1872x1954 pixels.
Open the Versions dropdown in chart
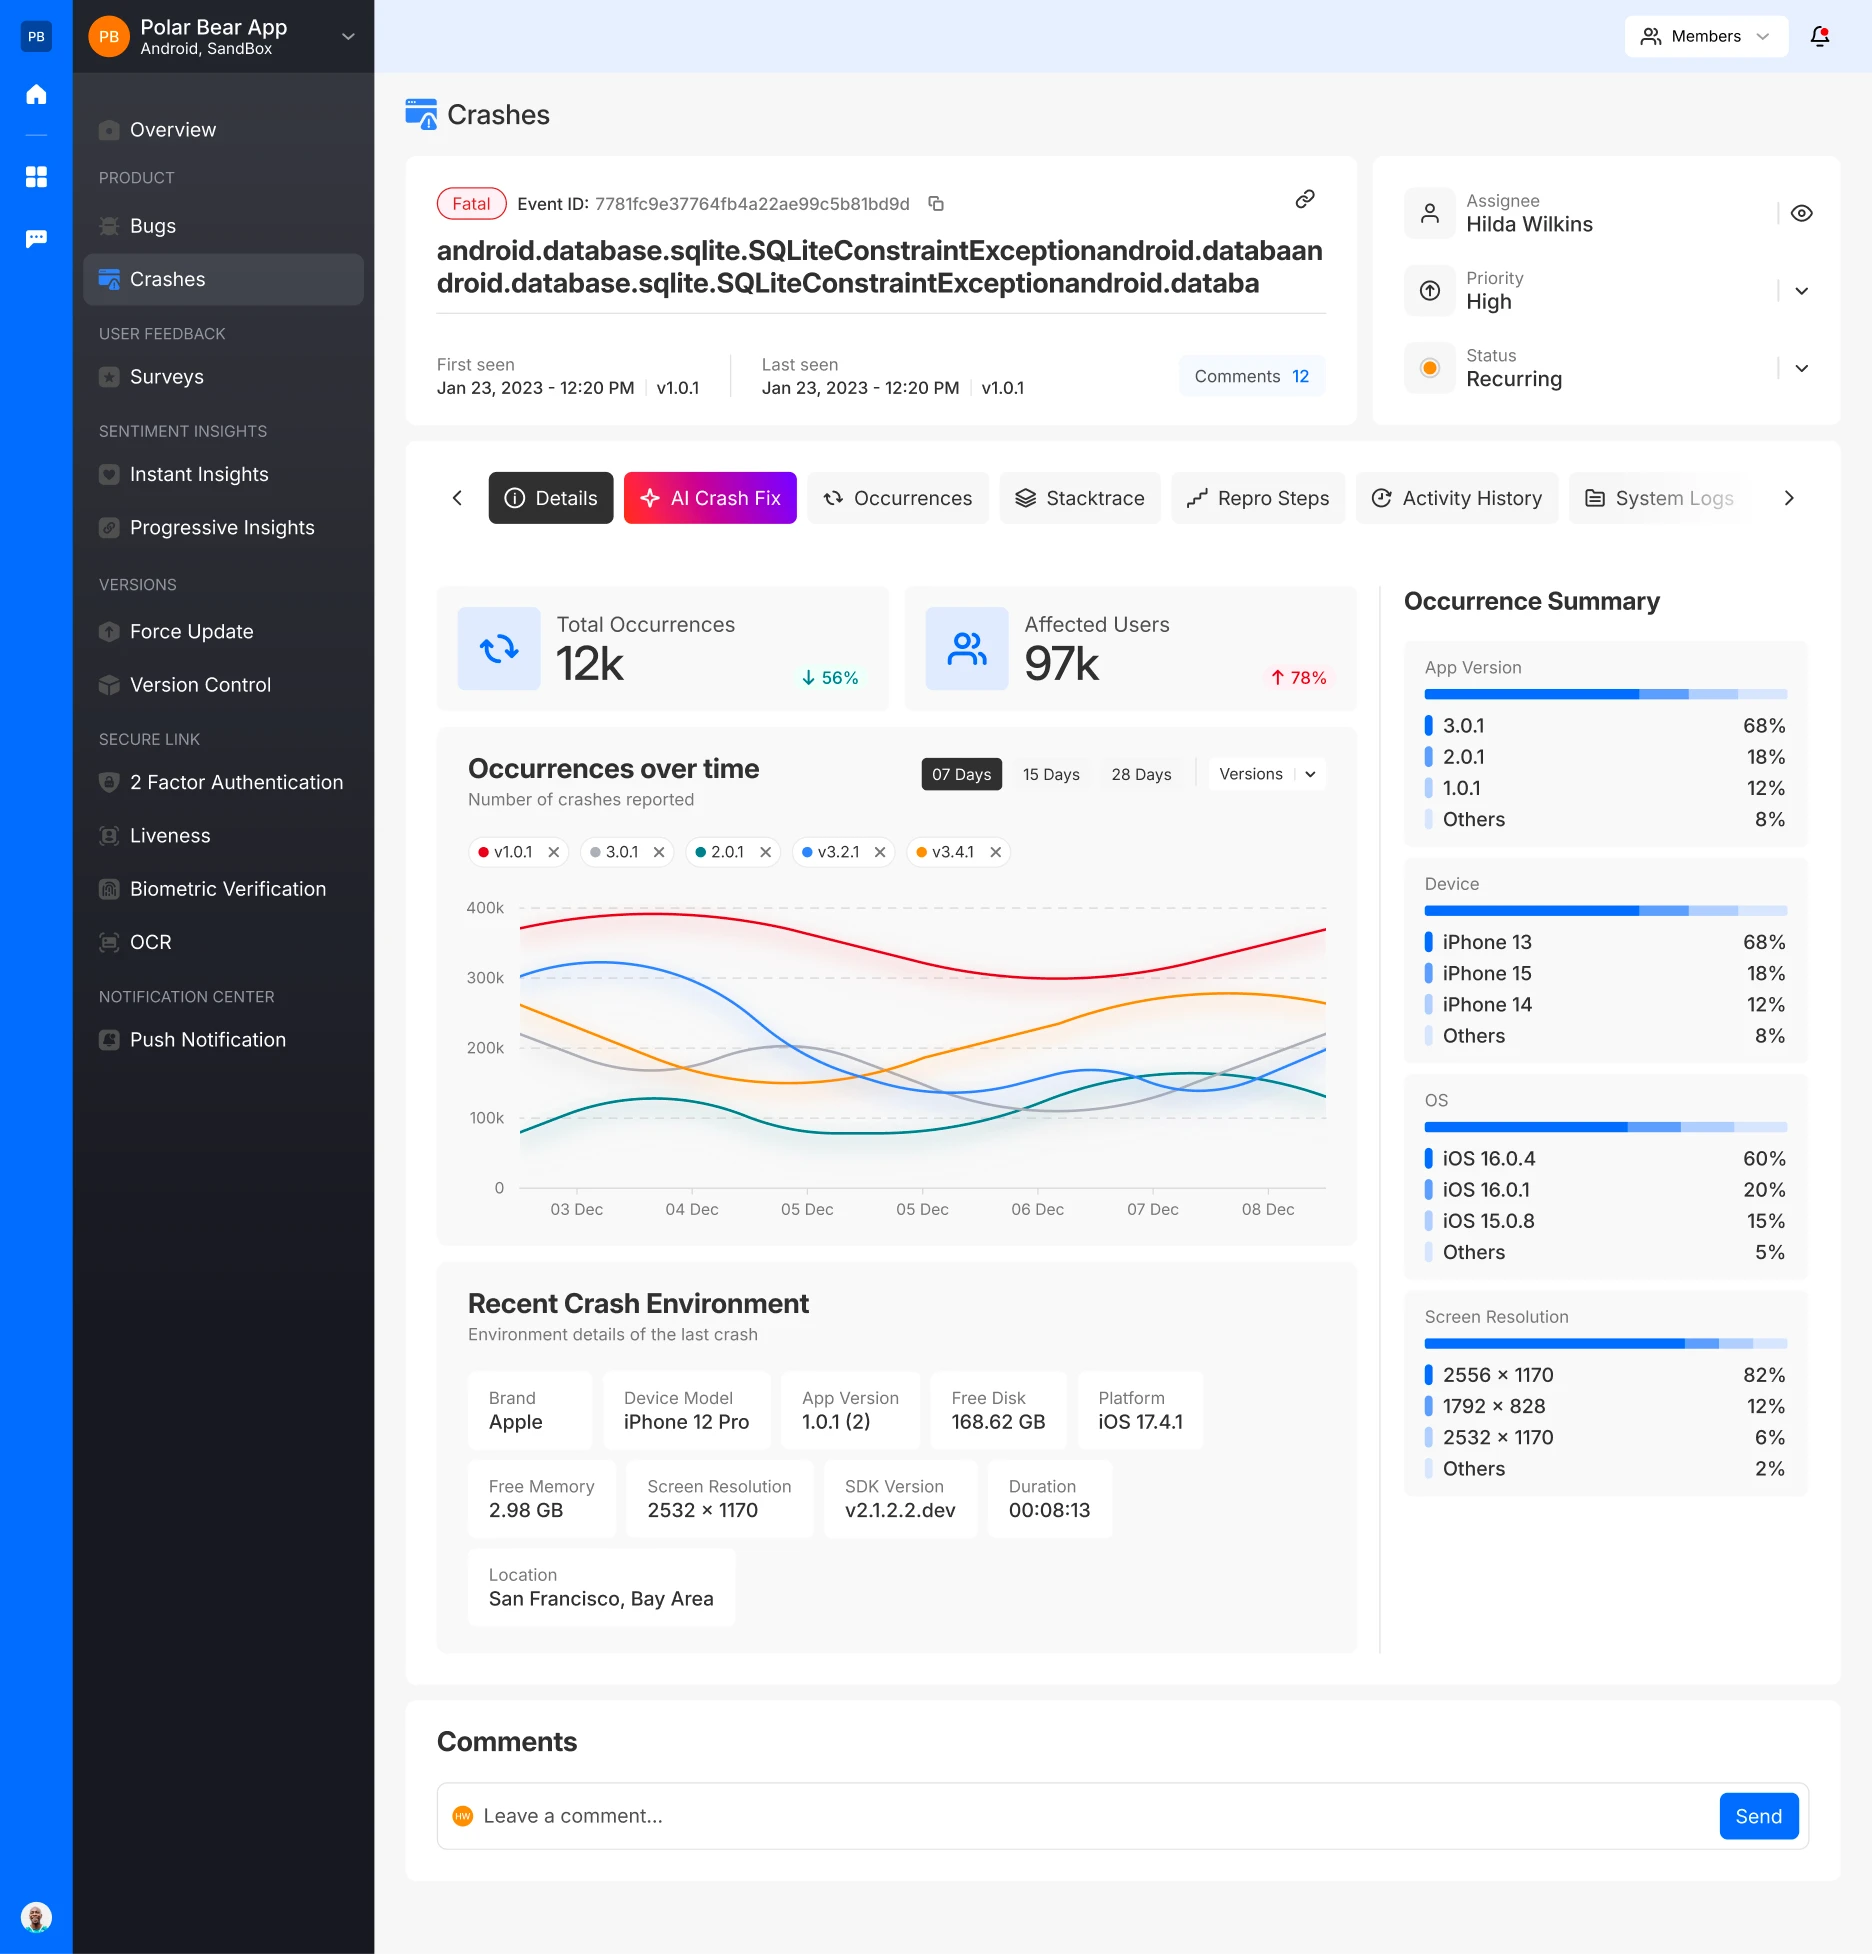click(x=1266, y=775)
